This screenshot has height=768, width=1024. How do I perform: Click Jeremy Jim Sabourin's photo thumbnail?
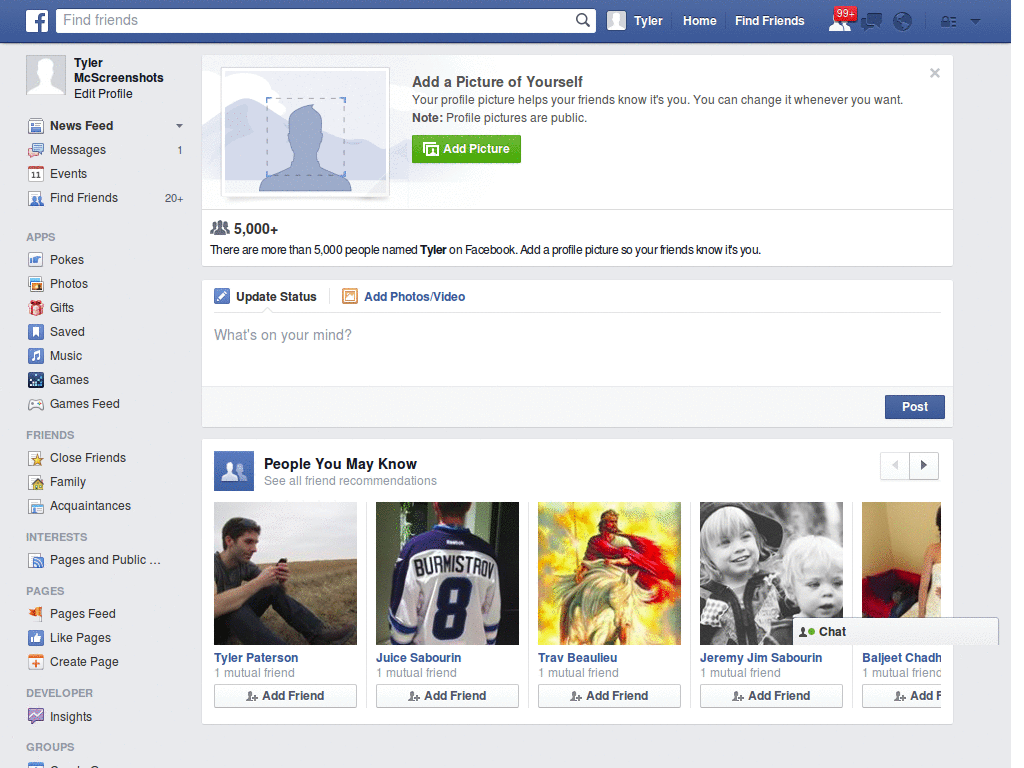point(771,573)
